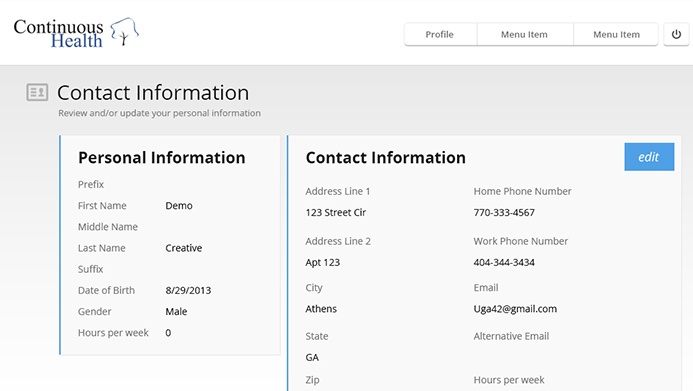Click the State label
Image resolution: width=693 pixels, height=391 pixels.
pyautogui.click(x=317, y=336)
